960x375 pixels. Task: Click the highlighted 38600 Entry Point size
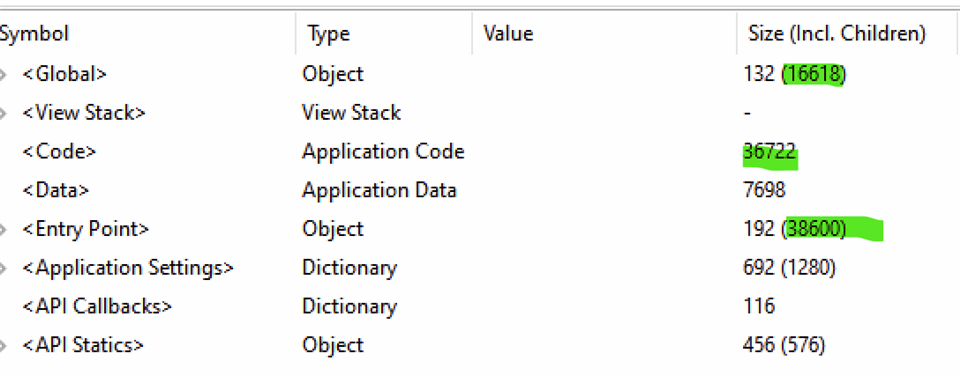click(x=817, y=229)
